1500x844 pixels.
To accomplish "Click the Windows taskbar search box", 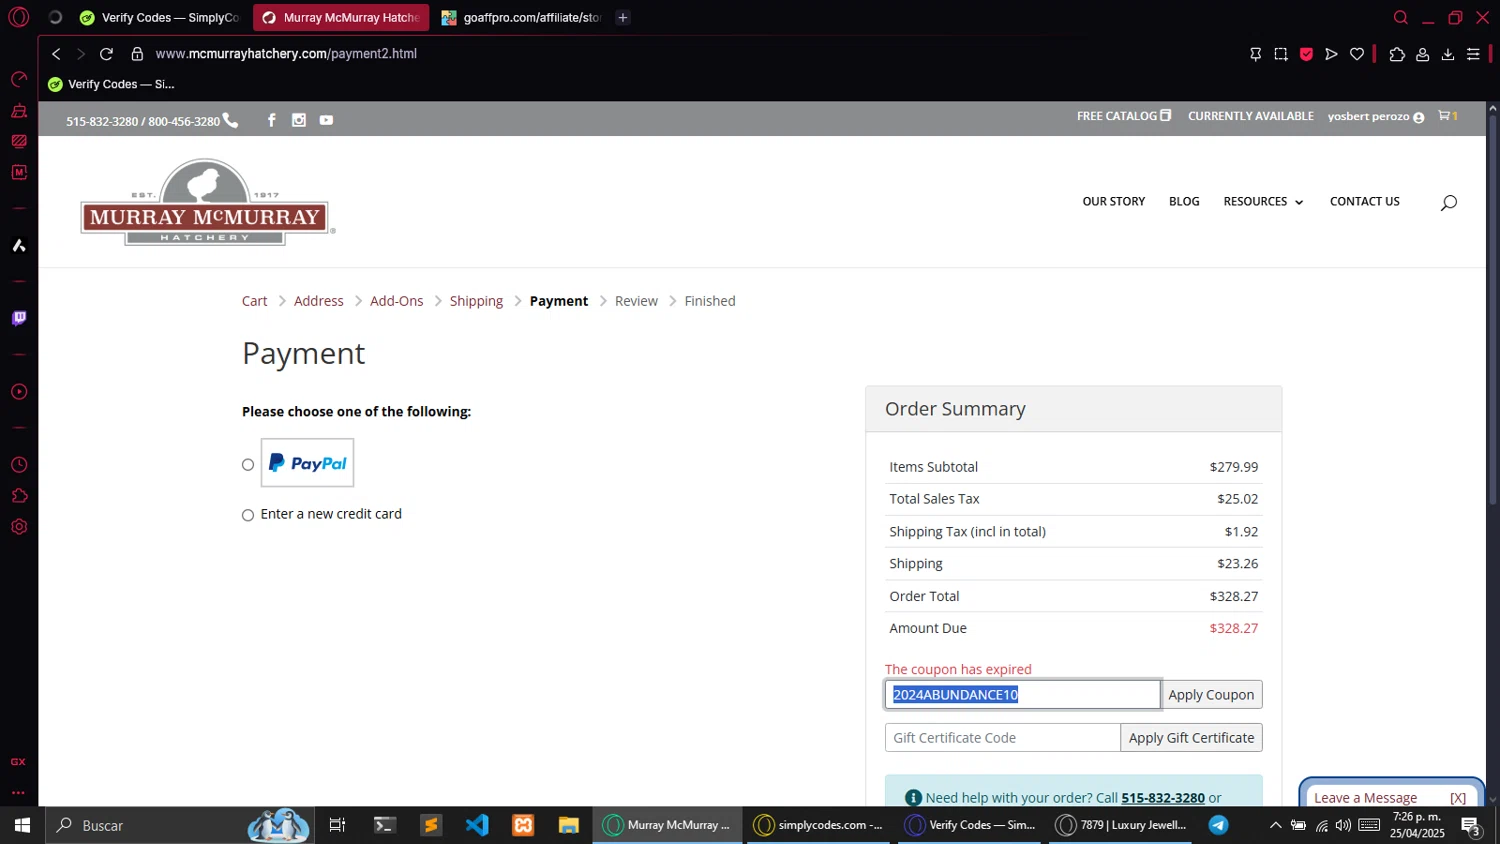I will [180, 825].
